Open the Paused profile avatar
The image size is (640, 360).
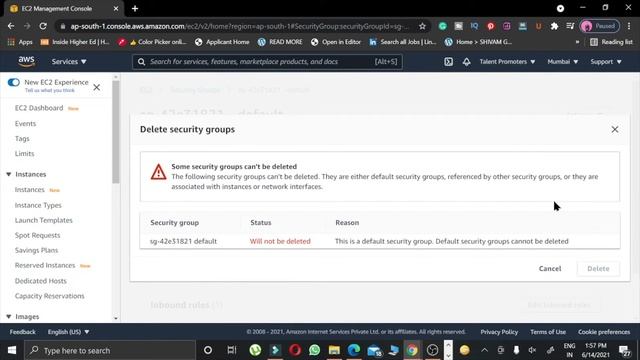click(x=600, y=26)
